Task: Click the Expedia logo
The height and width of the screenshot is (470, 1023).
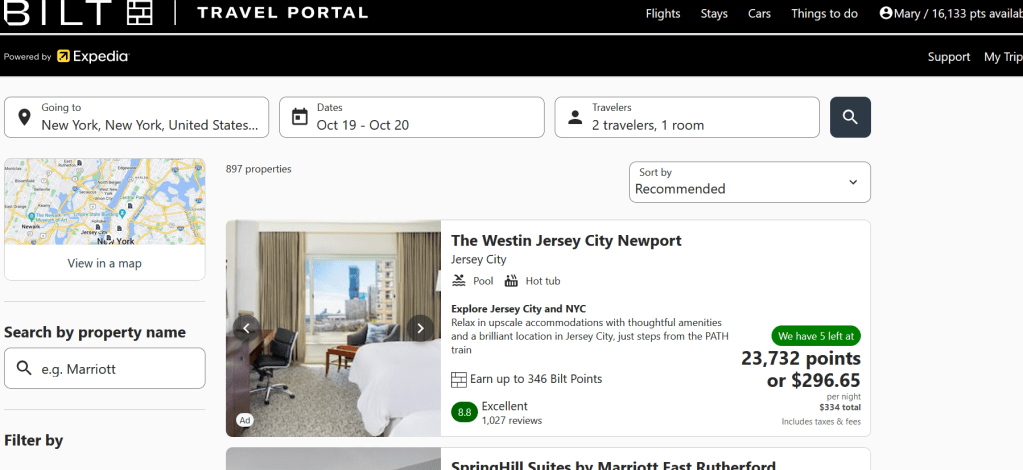Action: [93, 57]
